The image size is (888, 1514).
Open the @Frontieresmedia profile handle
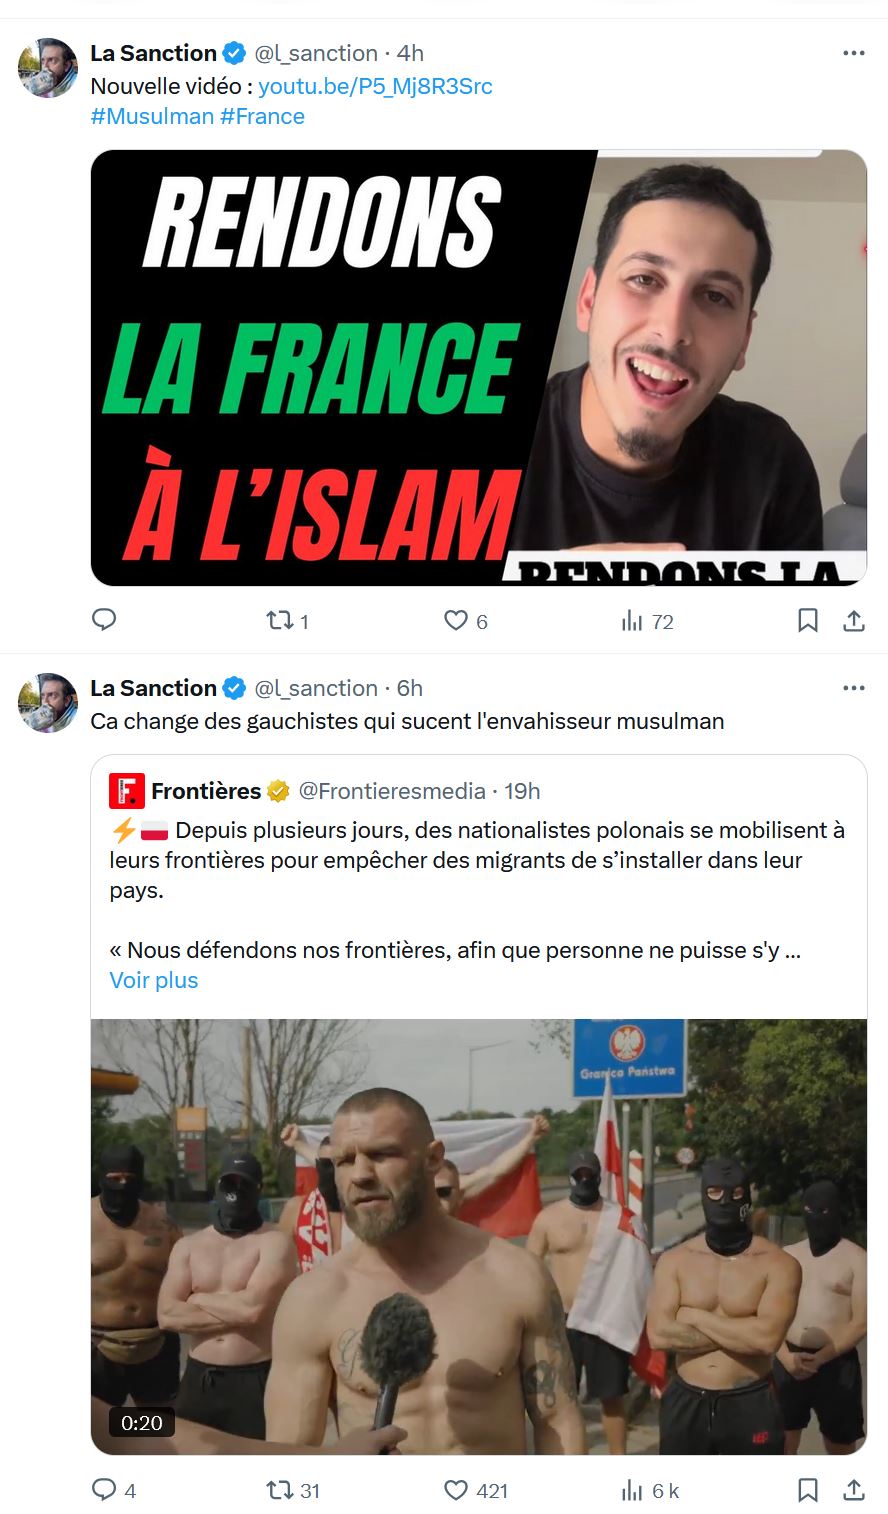pos(392,791)
